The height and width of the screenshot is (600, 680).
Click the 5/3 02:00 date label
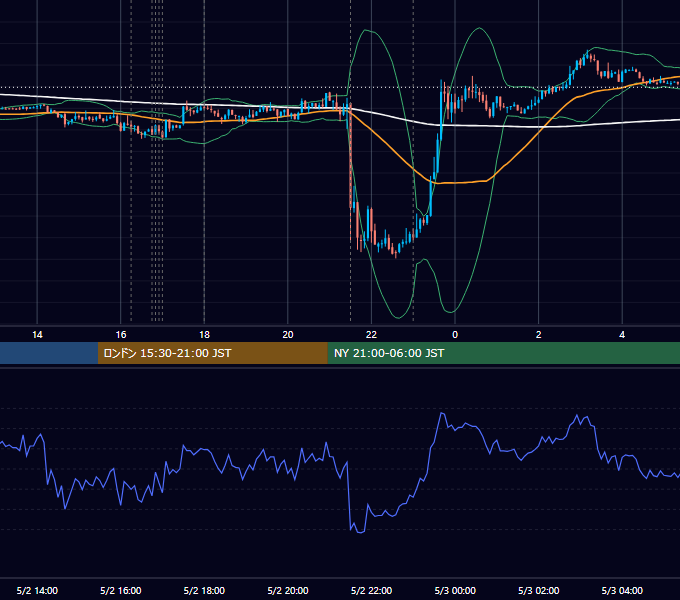tap(539, 590)
